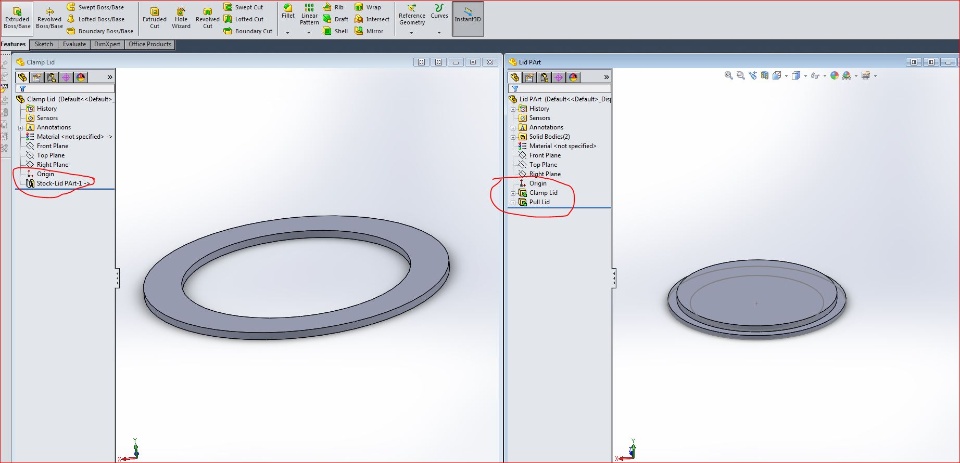Open ConfigurationManager tab in Lid PArt window
Screen dimensions: 960x463
(544, 77)
